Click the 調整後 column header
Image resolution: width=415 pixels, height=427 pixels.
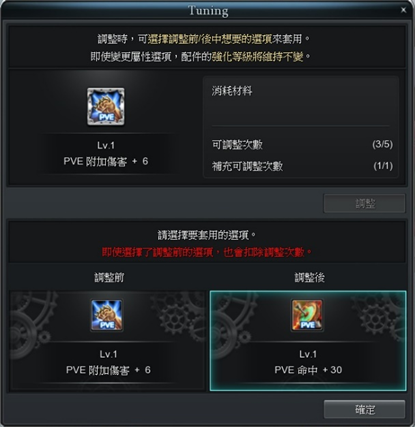point(310,277)
